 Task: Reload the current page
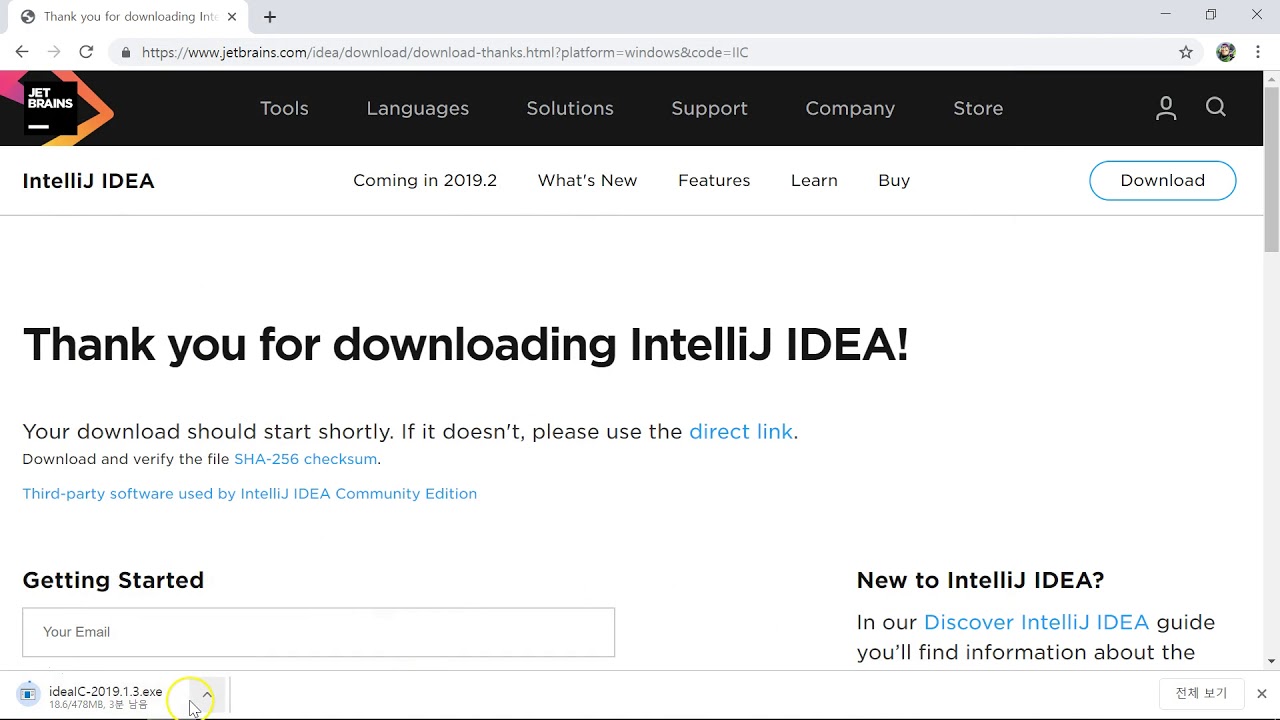pyautogui.click(x=86, y=52)
